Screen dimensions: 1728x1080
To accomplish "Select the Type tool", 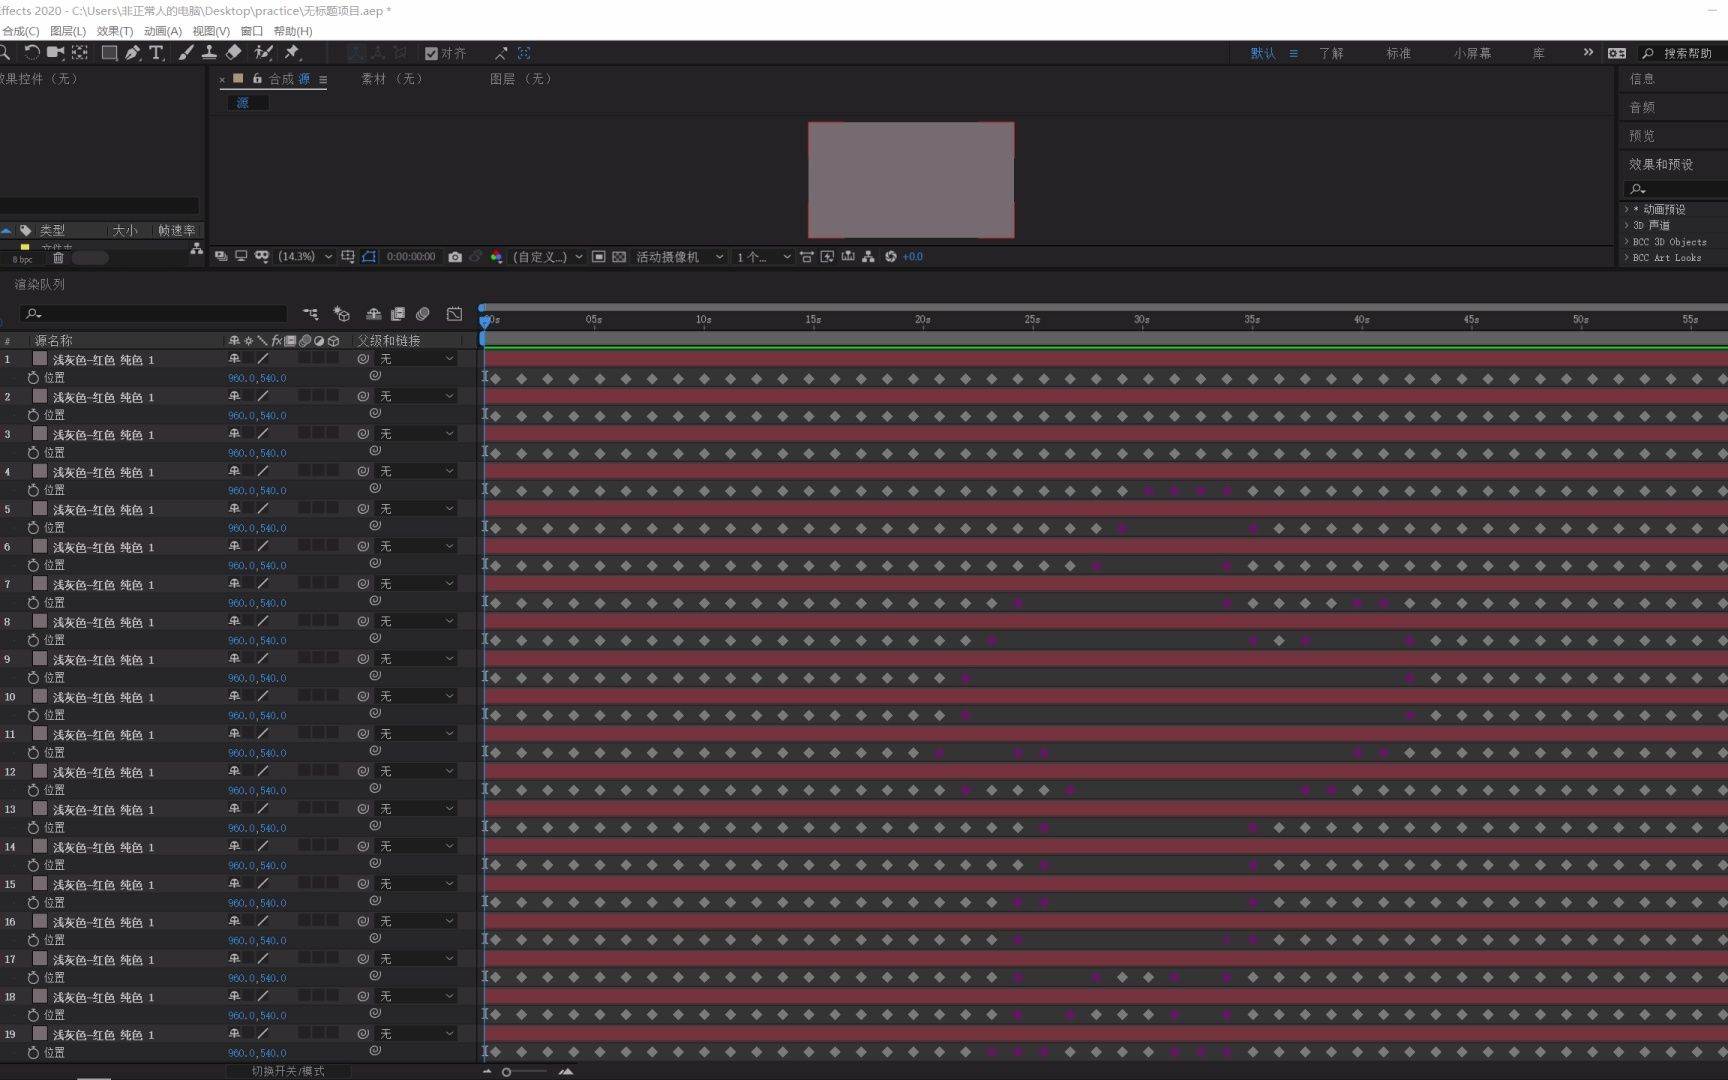I will coord(156,53).
